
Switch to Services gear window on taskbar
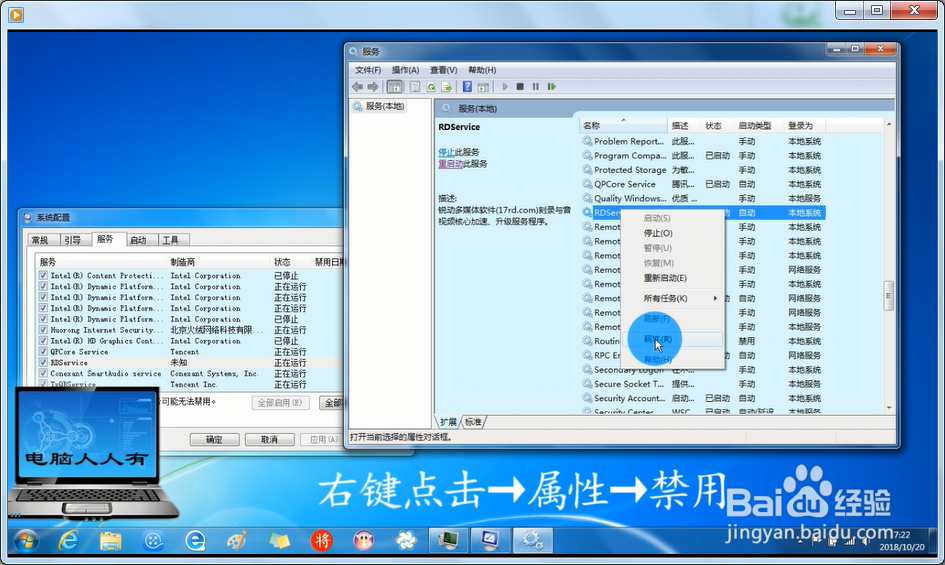click(x=532, y=540)
